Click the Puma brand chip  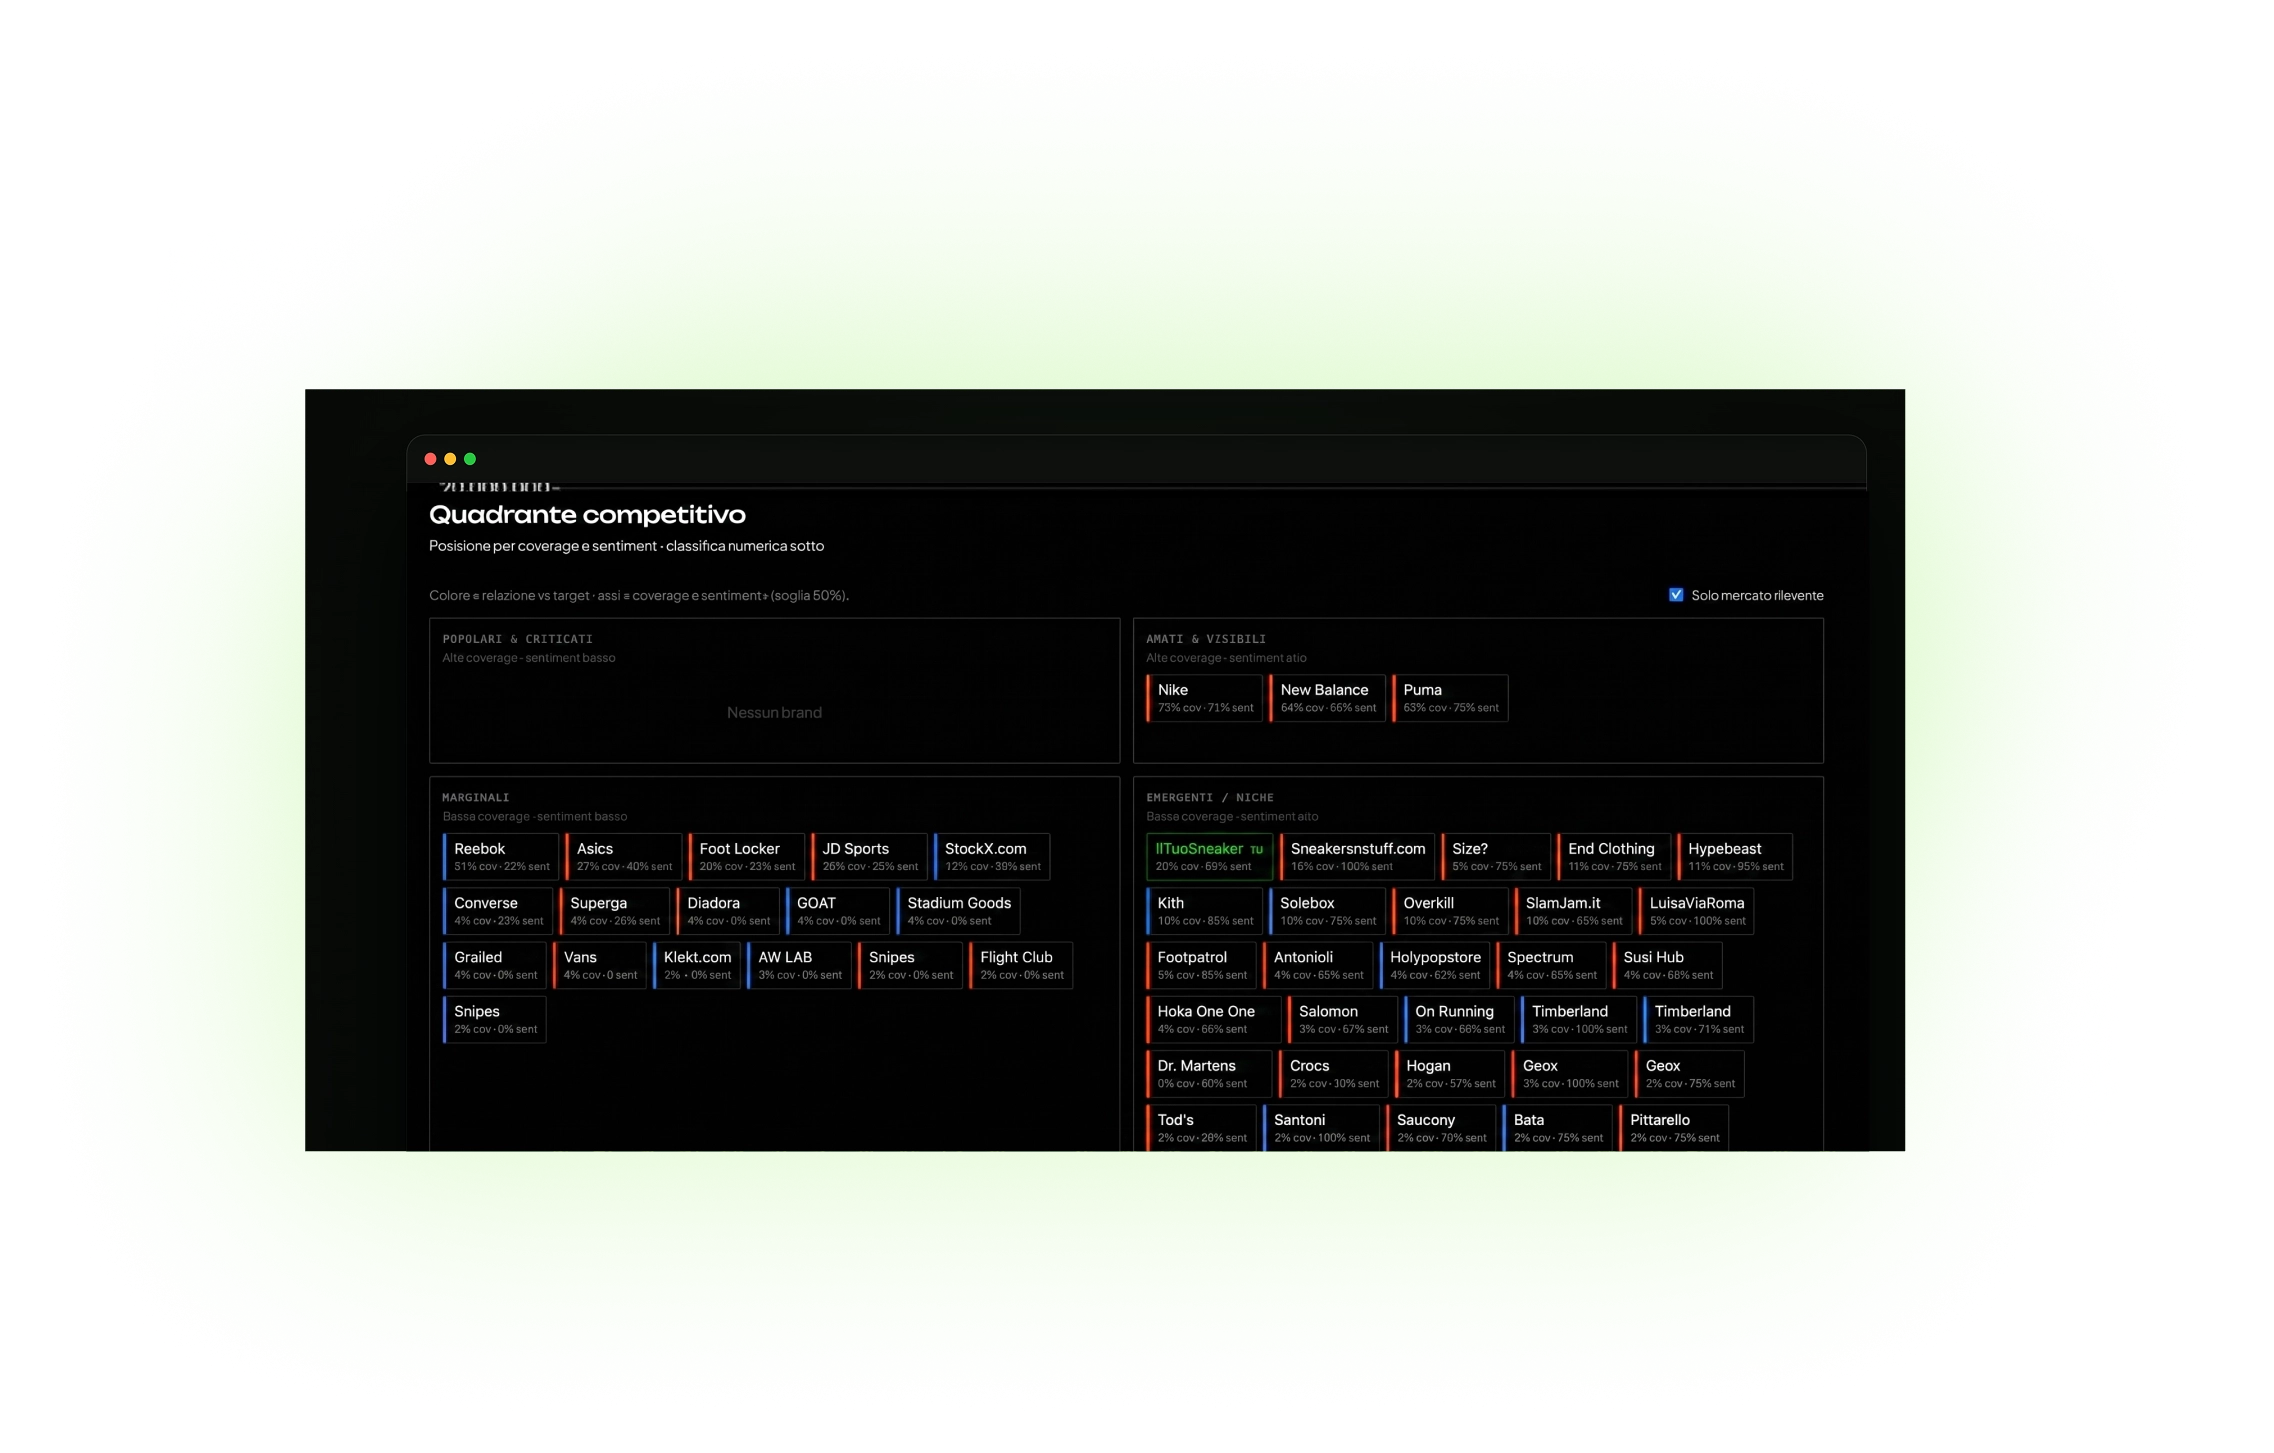tap(1450, 698)
